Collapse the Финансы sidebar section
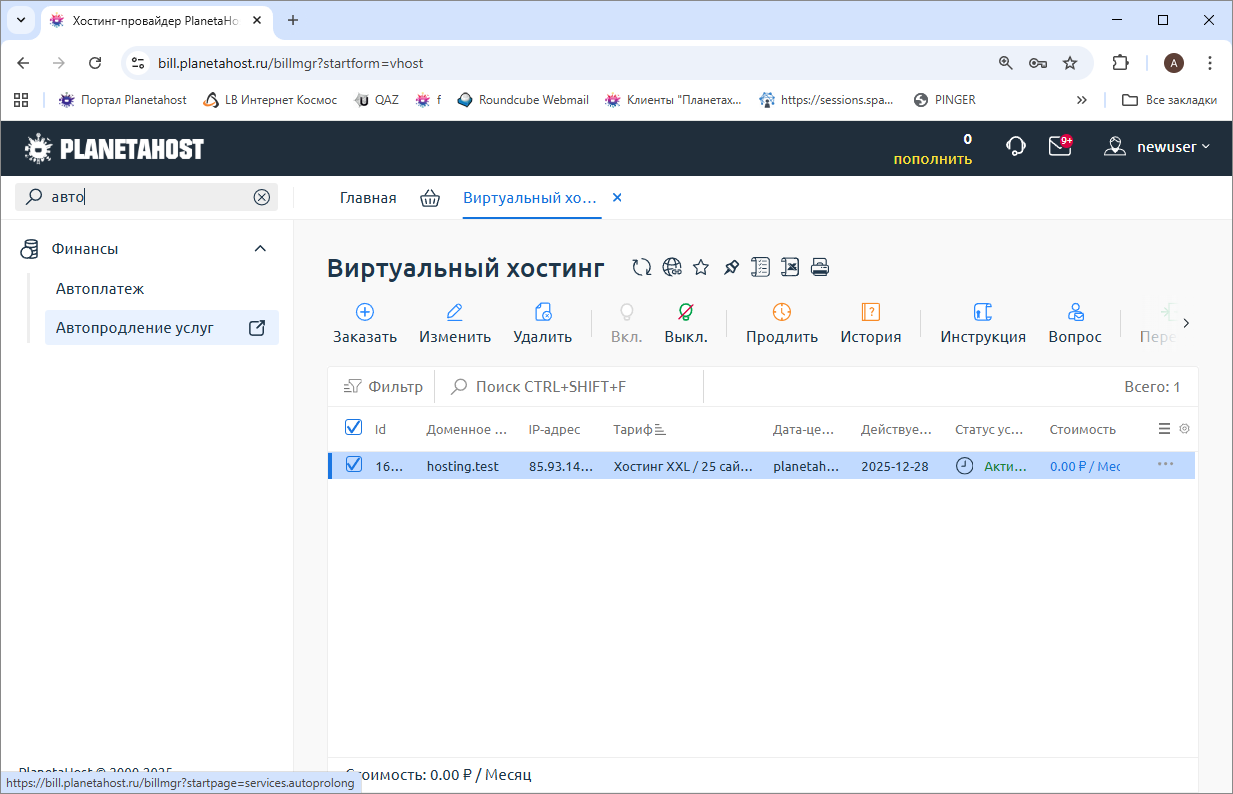The image size is (1233, 794). [x=260, y=249]
